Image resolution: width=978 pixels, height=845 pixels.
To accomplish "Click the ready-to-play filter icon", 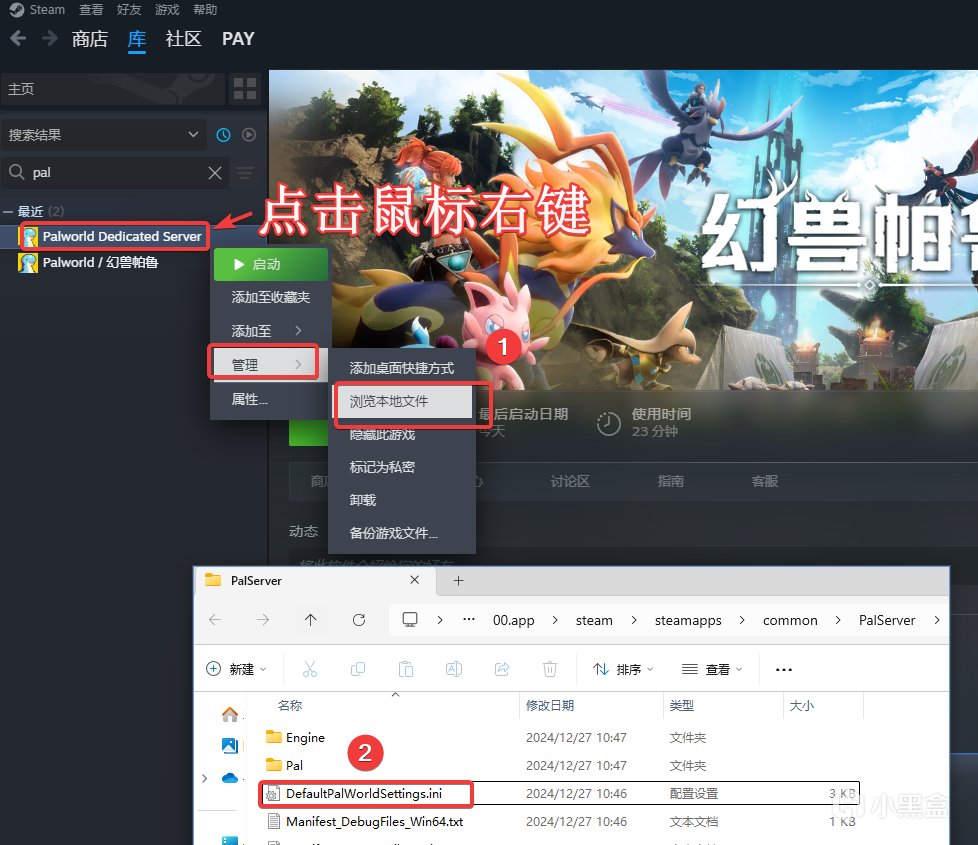I will pyautogui.click(x=249, y=135).
